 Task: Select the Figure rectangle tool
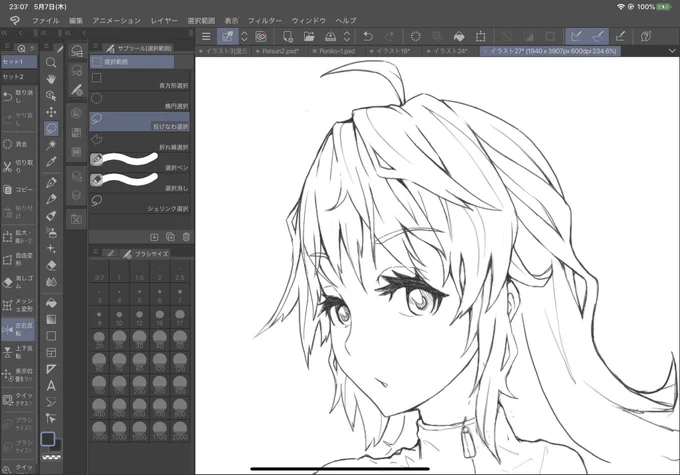[x=51, y=336]
